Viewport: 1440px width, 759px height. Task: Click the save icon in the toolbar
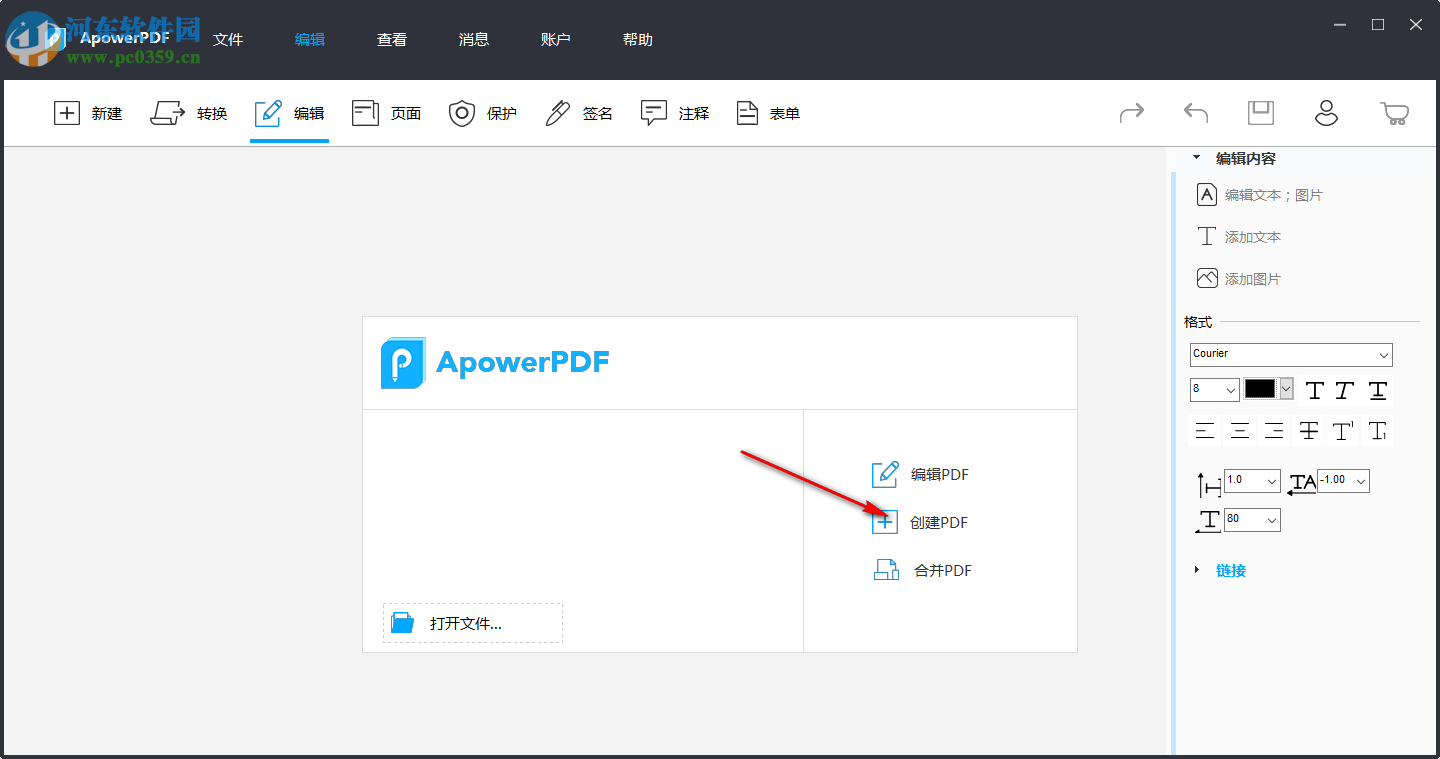point(1260,113)
